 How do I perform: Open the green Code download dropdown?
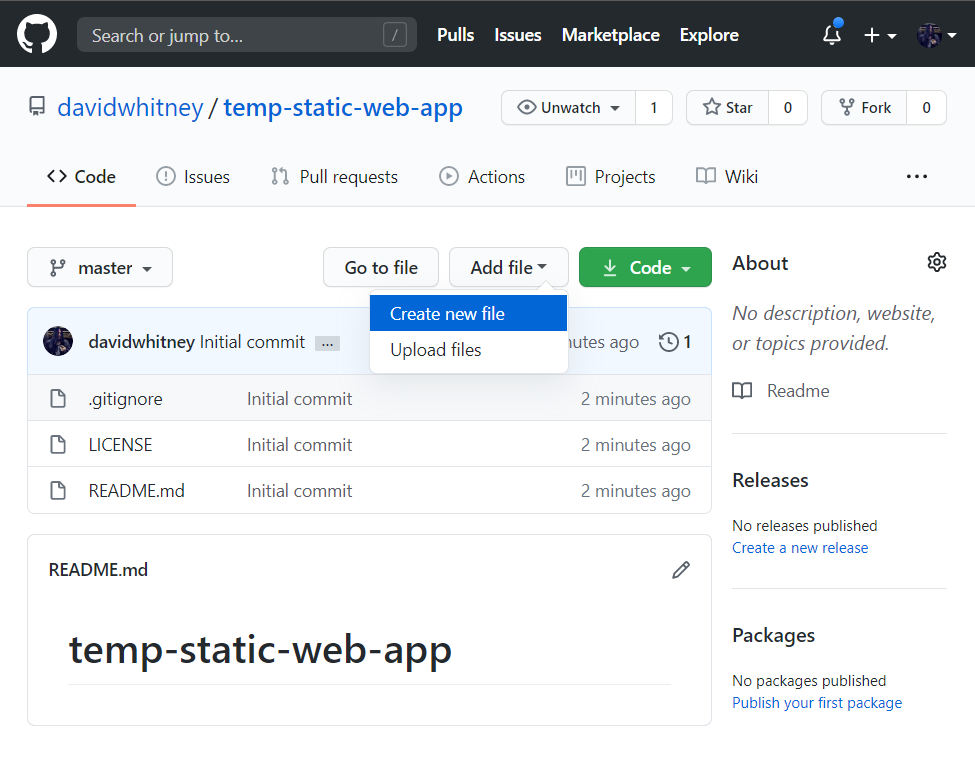click(x=645, y=267)
